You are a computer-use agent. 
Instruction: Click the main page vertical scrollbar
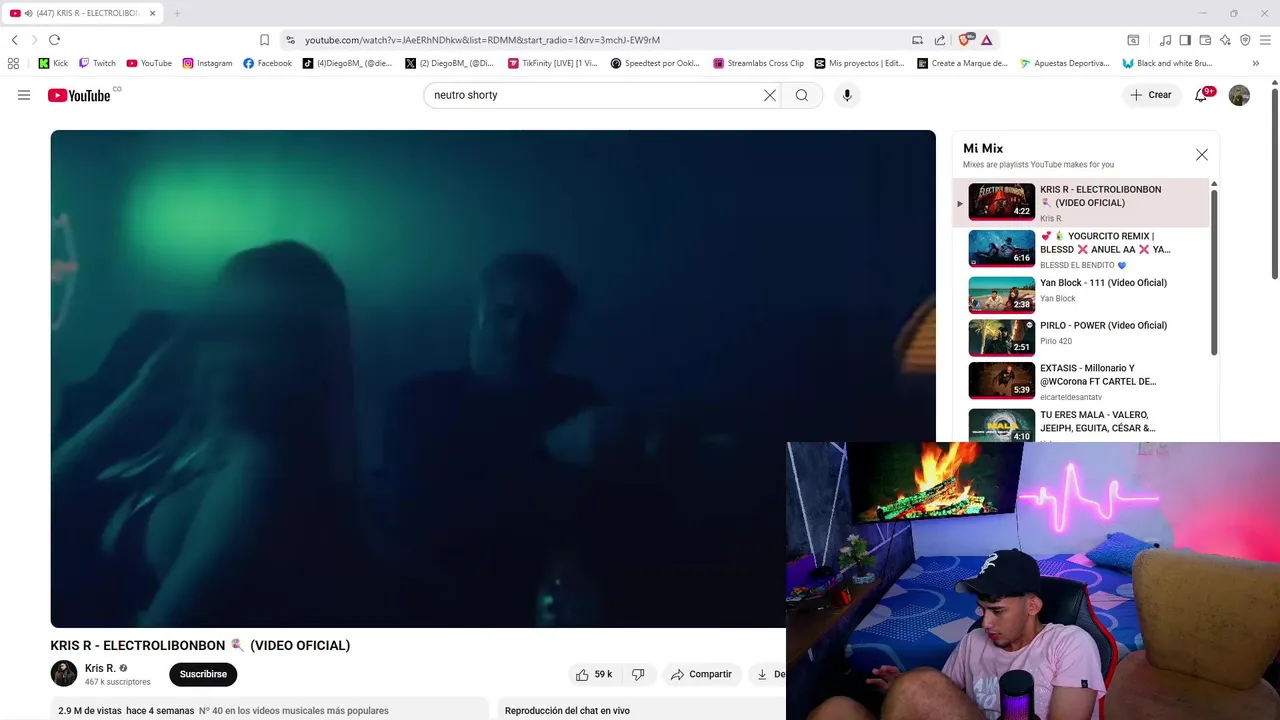click(1275, 185)
